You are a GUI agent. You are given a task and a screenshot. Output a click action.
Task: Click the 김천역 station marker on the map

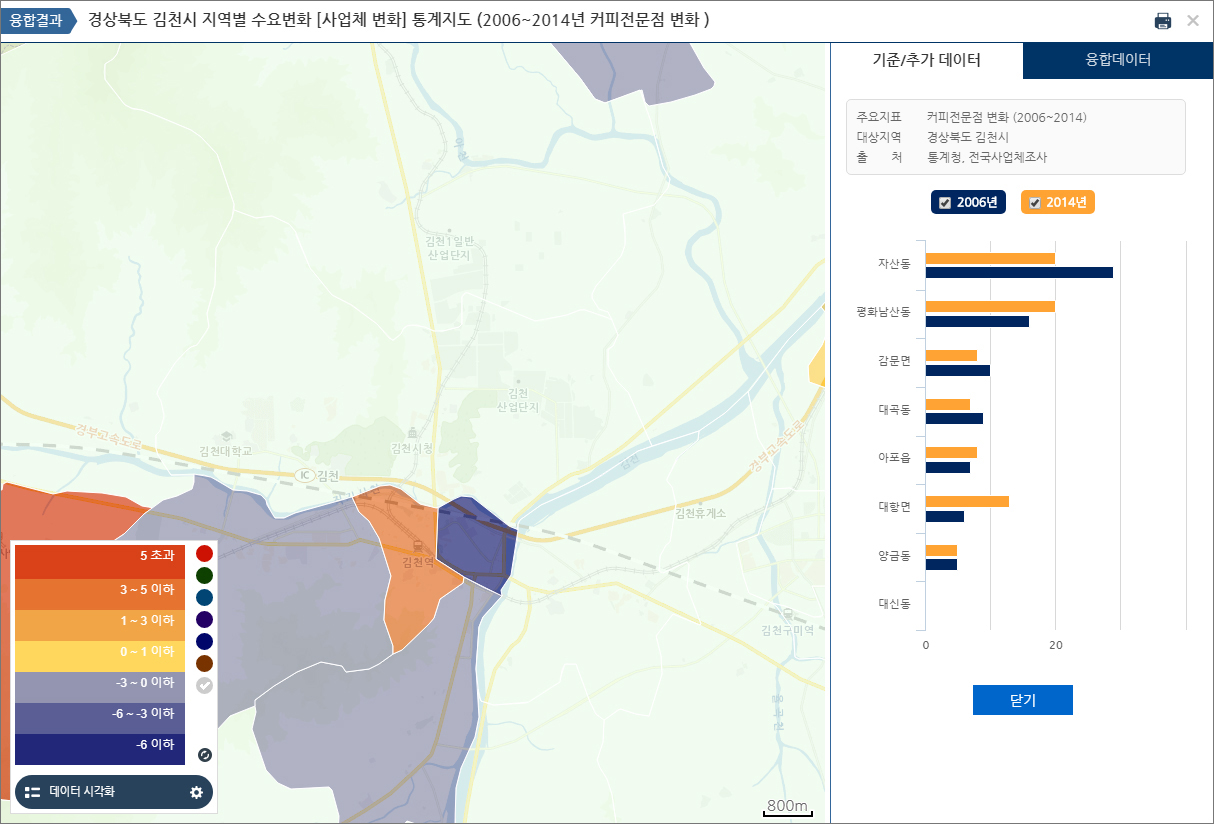click(x=418, y=548)
